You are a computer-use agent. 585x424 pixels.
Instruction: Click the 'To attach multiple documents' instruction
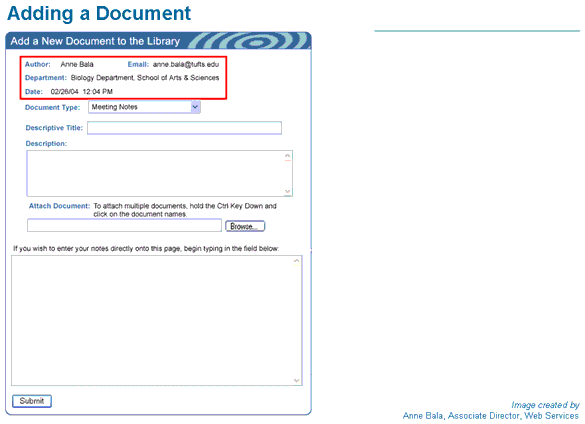(185, 210)
